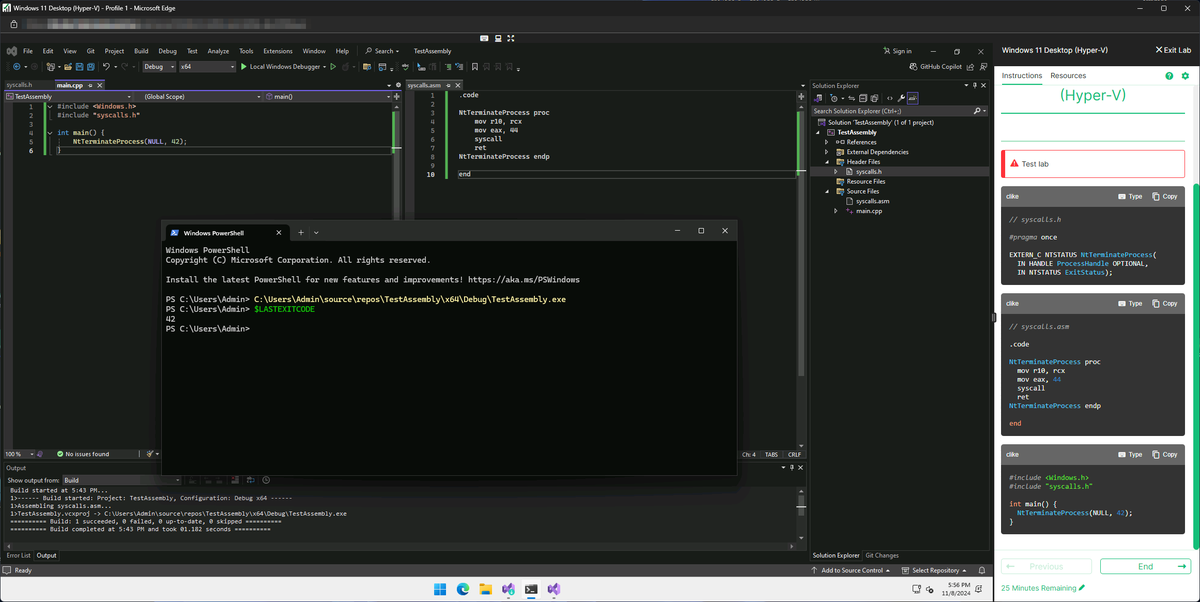
Task: Select syscalls.asm in Solution Explorer
Action: 872,201
